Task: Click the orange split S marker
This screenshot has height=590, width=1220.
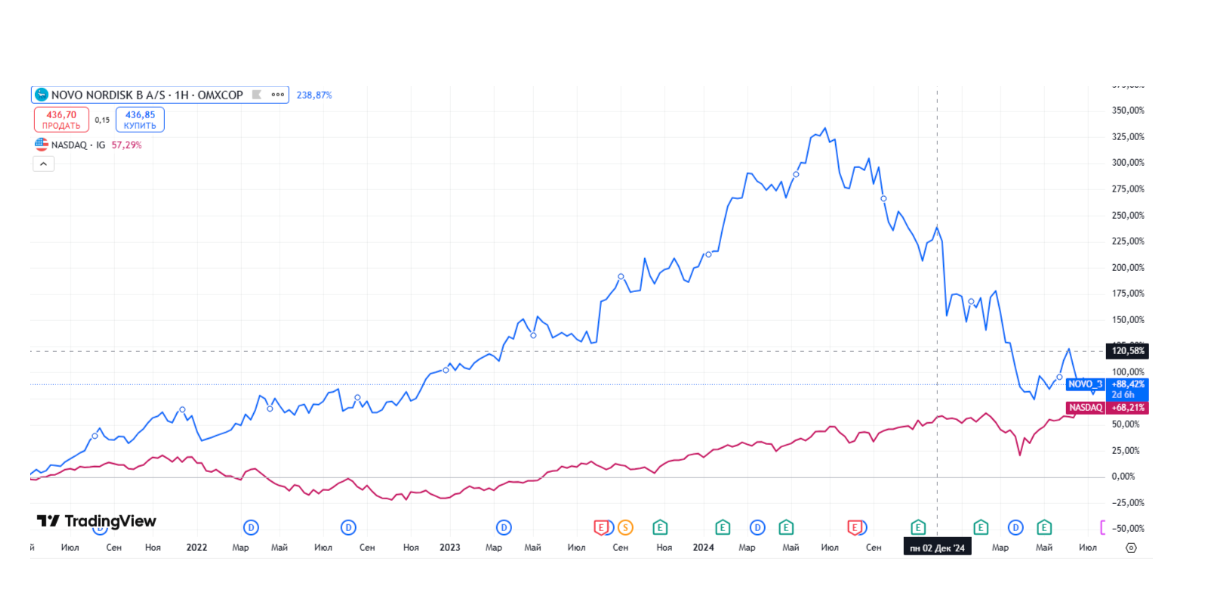Action: (x=625, y=527)
